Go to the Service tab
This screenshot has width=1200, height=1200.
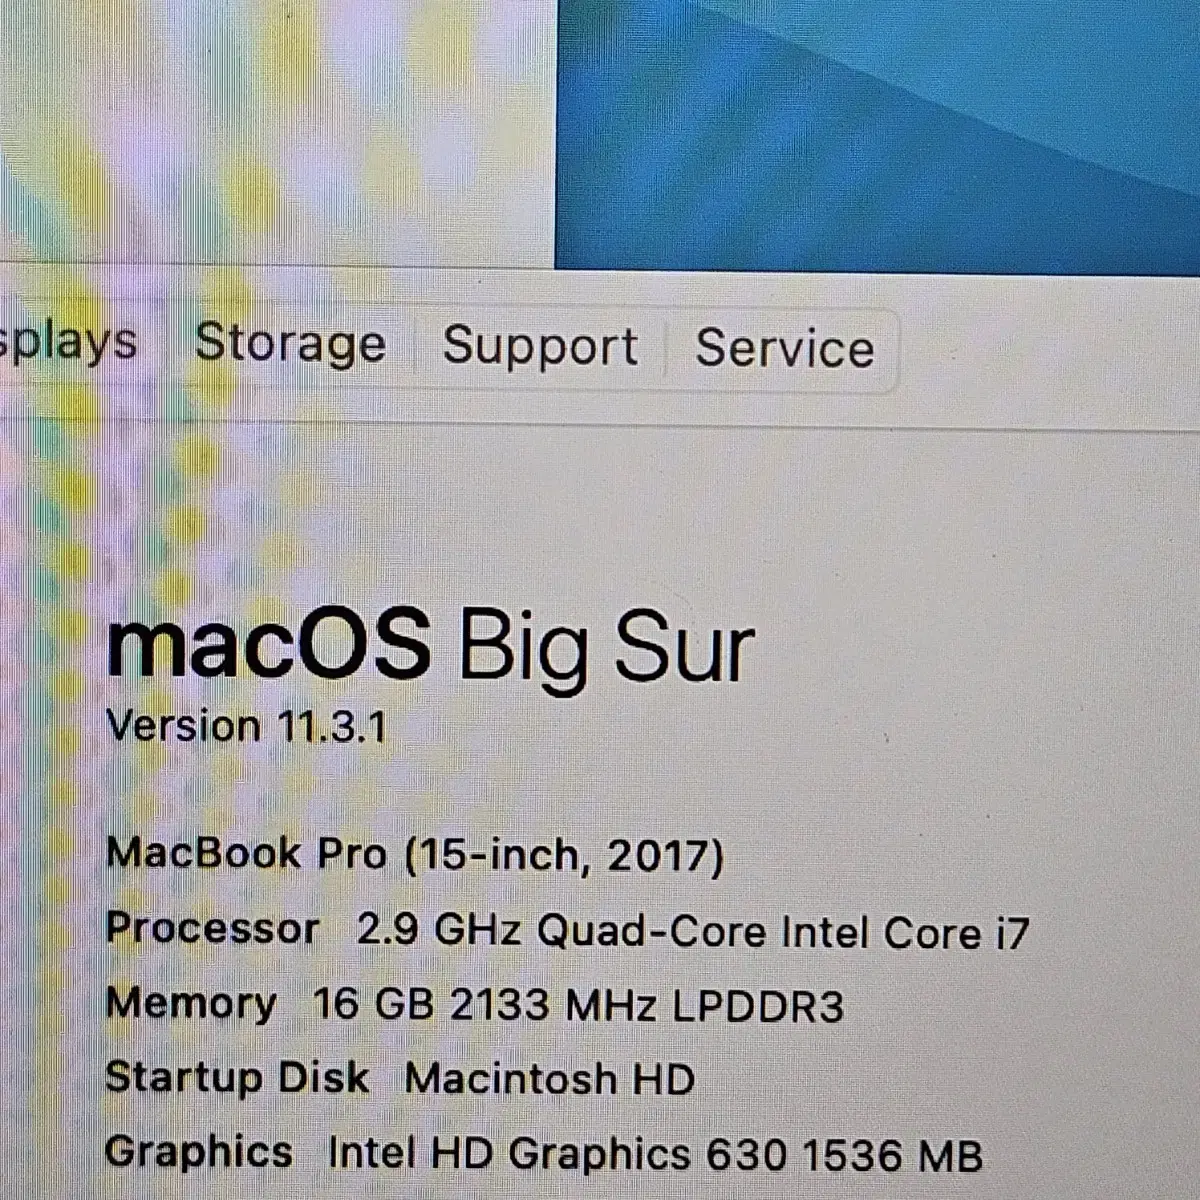[784, 349]
